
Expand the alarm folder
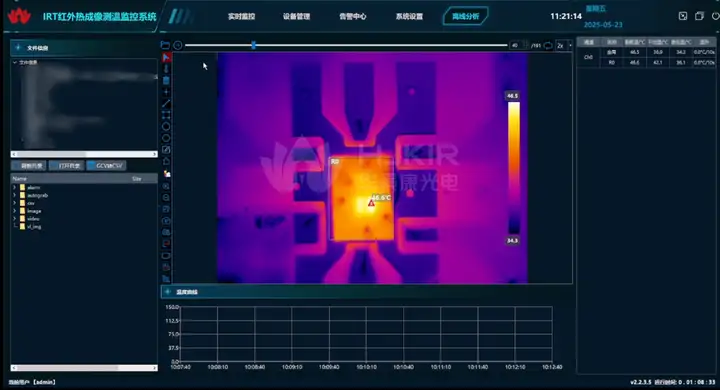coord(15,187)
